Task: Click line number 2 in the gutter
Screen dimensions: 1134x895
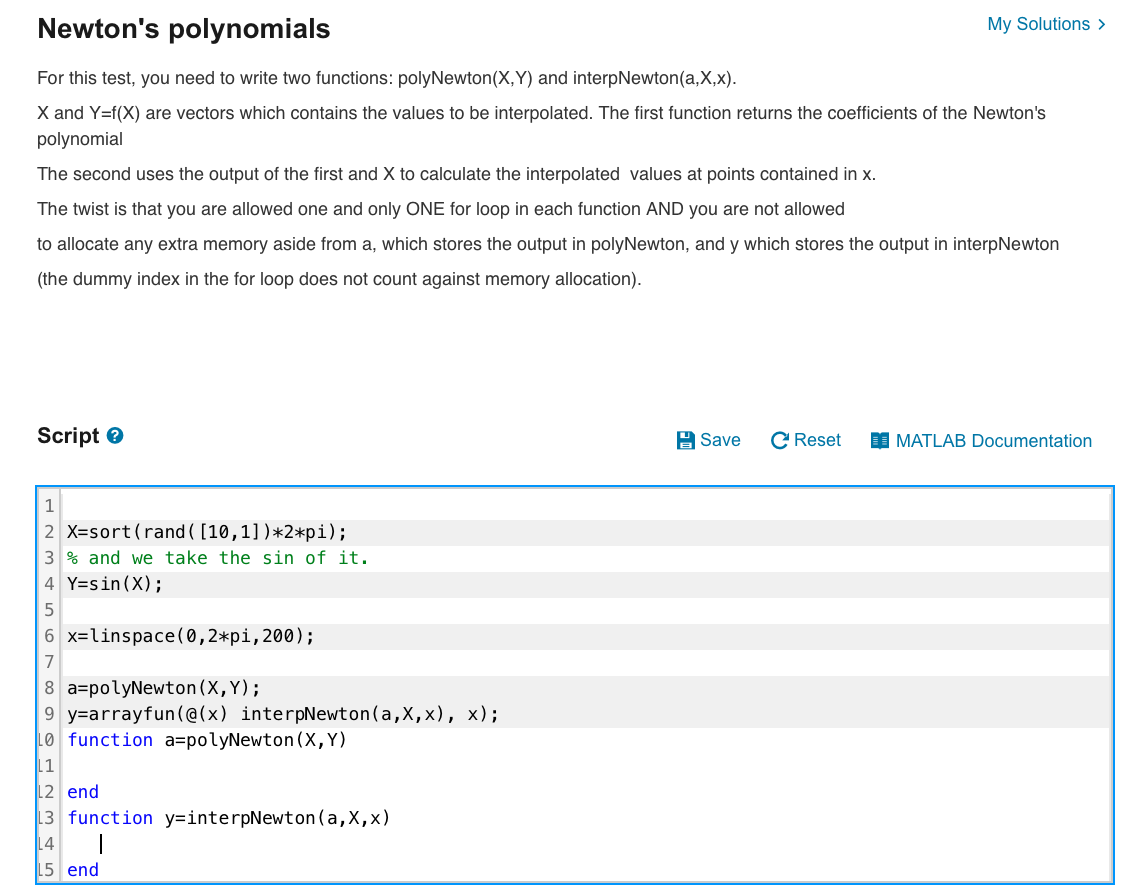Action: pyautogui.click(x=48, y=532)
